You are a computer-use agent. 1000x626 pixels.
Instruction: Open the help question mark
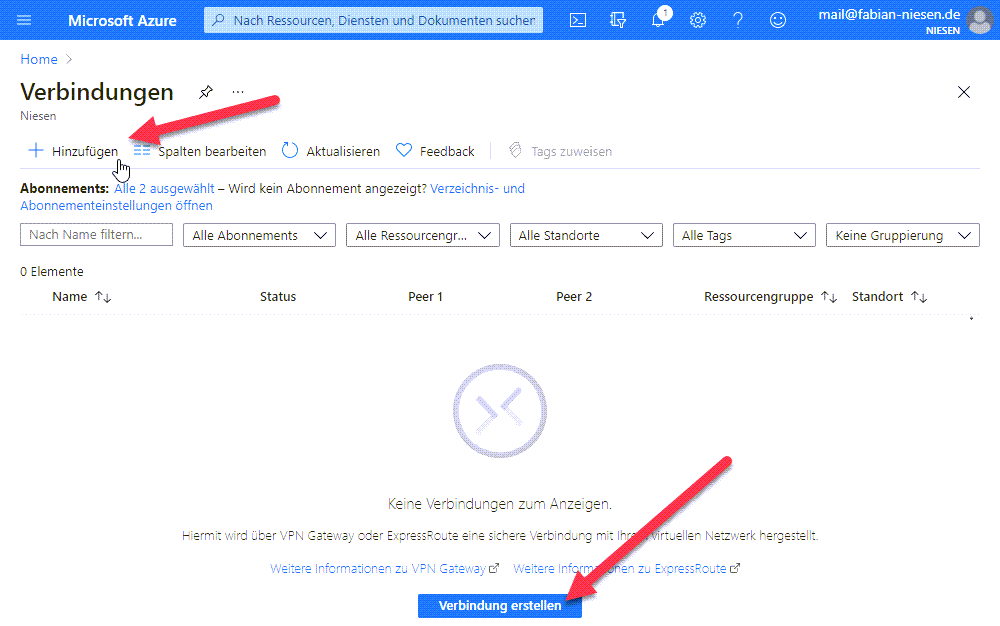click(738, 20)
